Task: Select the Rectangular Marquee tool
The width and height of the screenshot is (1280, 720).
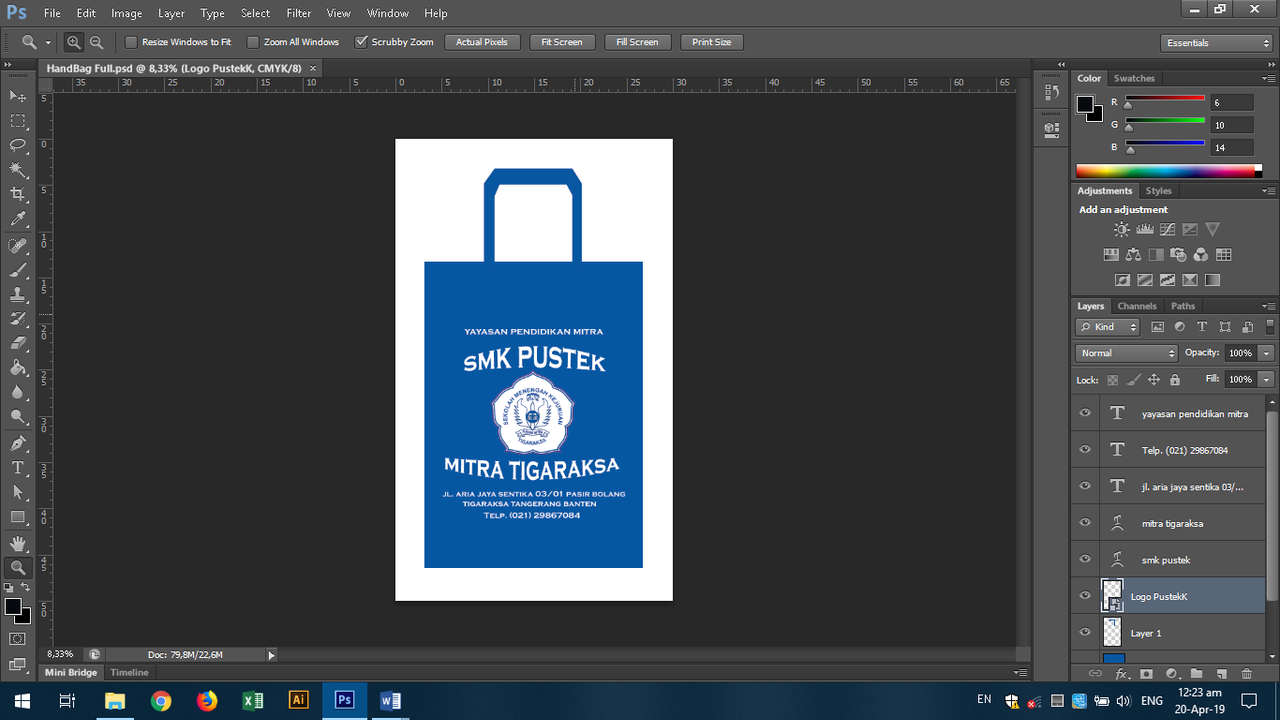Action: (18, 121)
